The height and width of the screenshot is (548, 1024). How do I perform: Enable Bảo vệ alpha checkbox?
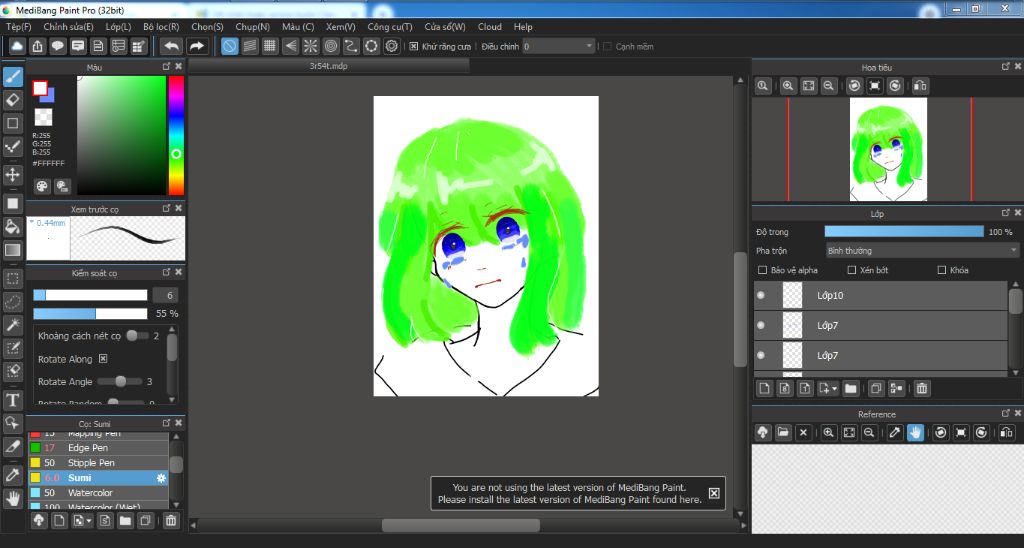pyautogui.click(x=762, y=270)
